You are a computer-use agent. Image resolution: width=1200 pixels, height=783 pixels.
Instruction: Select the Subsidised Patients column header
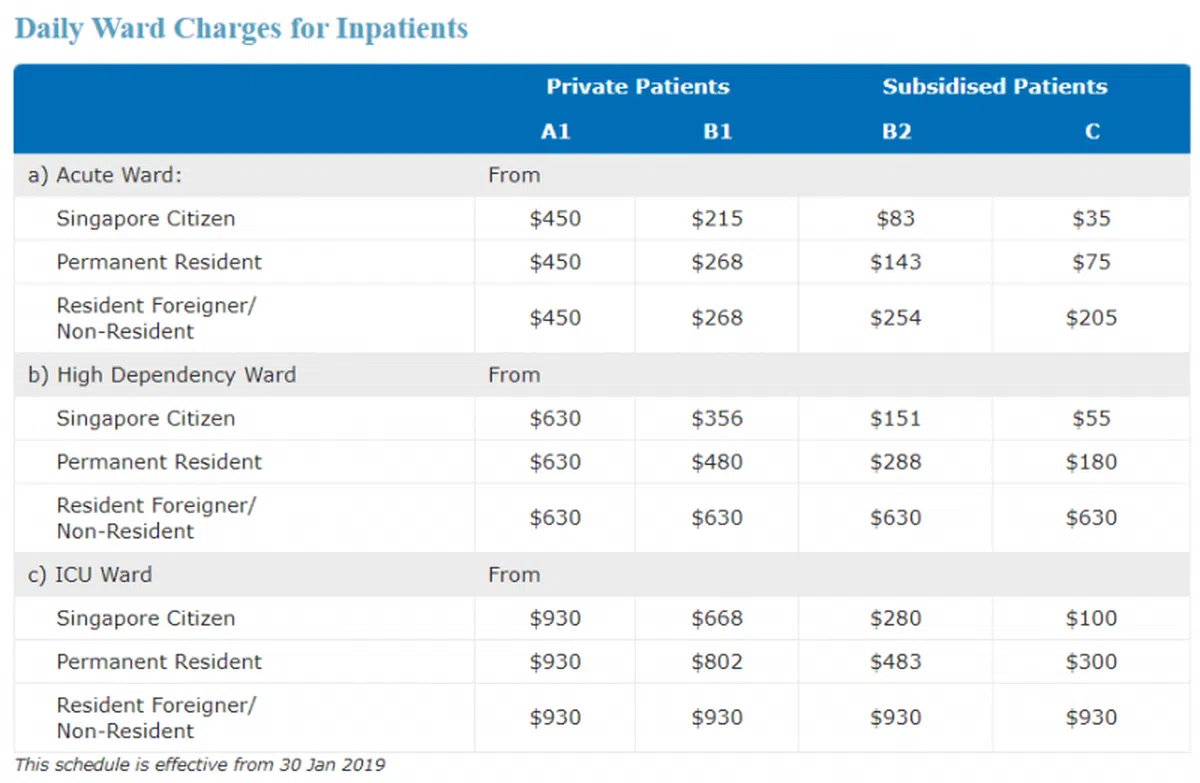coord(994,87)
